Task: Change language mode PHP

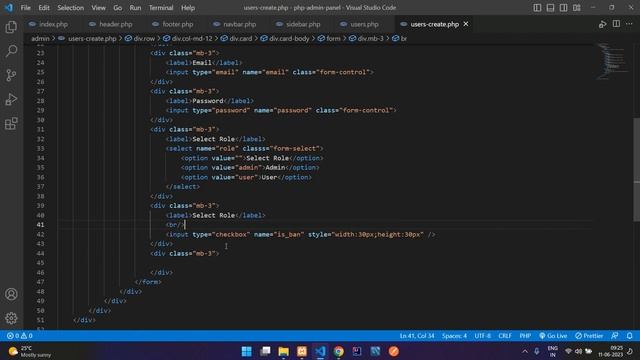Action: [525, 336]
